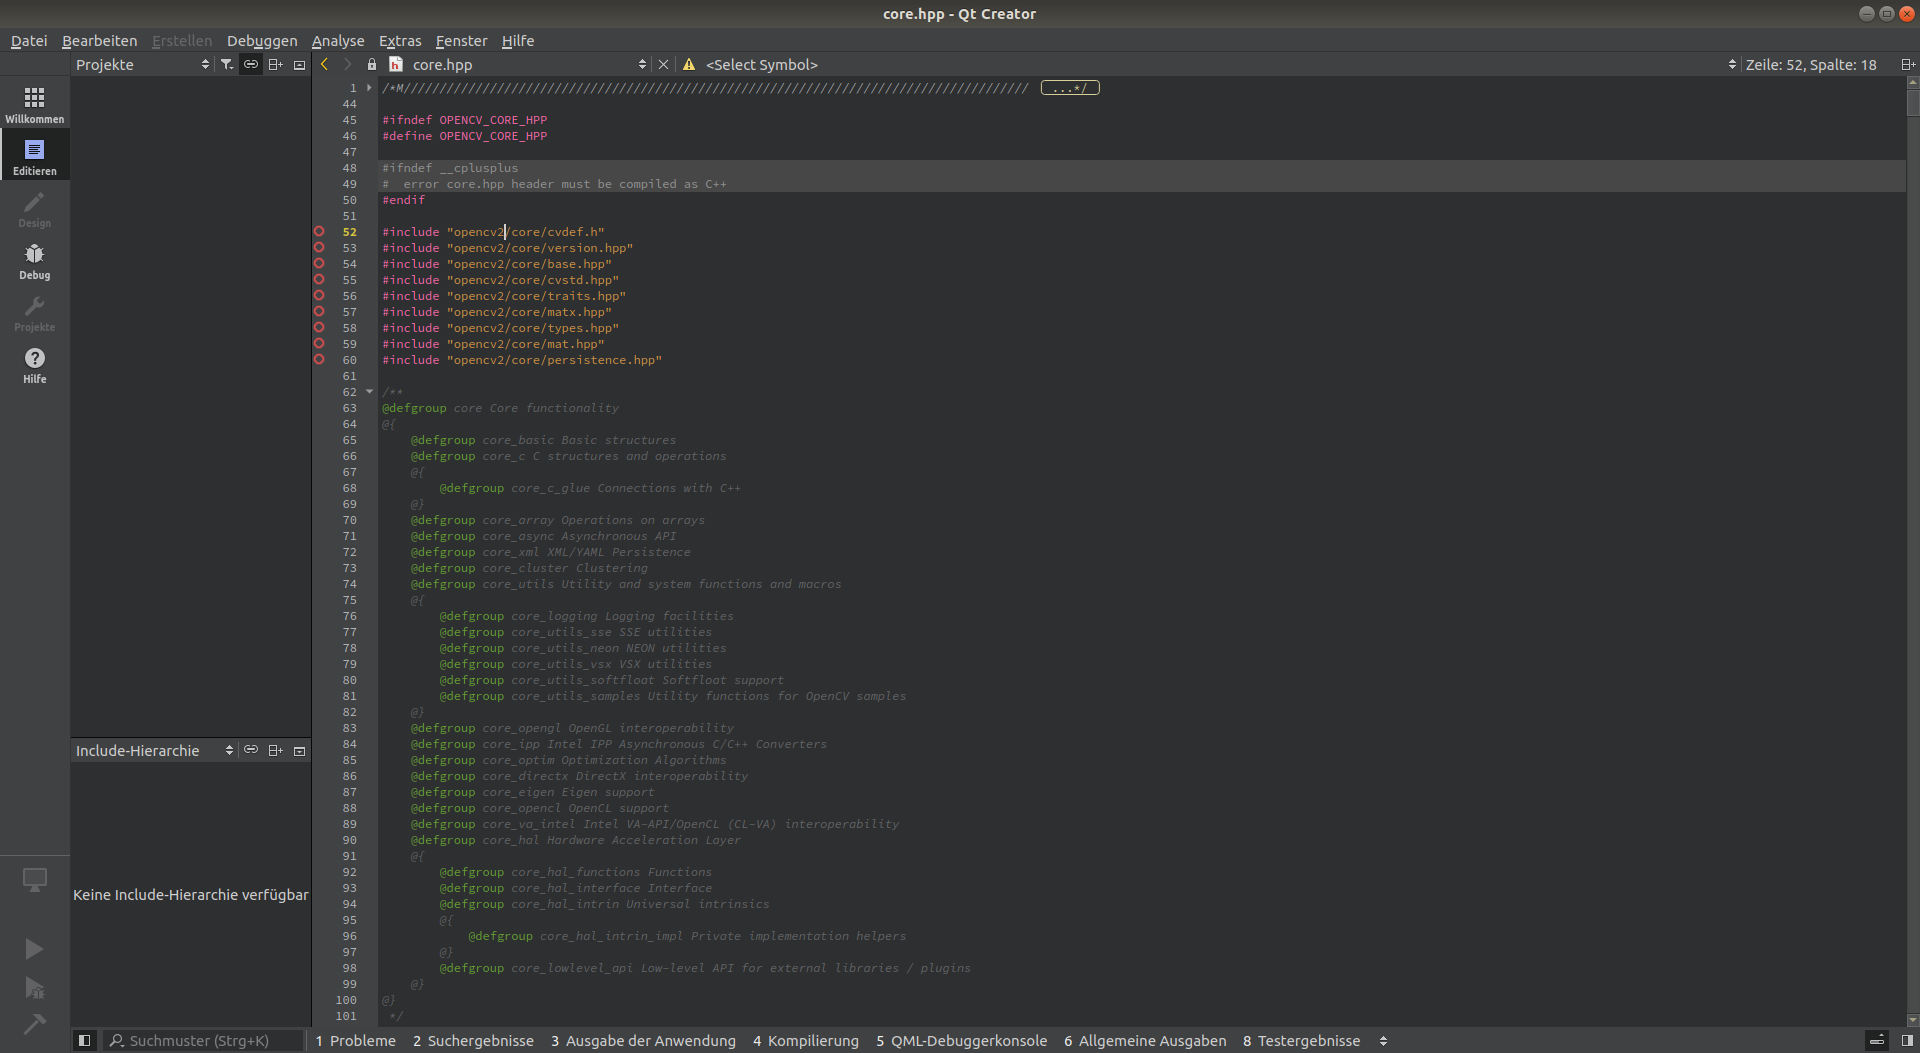This screenshot has height=1053, width=1920.
Task: Open the kit selector monitor icon
Action: point(35,880)
